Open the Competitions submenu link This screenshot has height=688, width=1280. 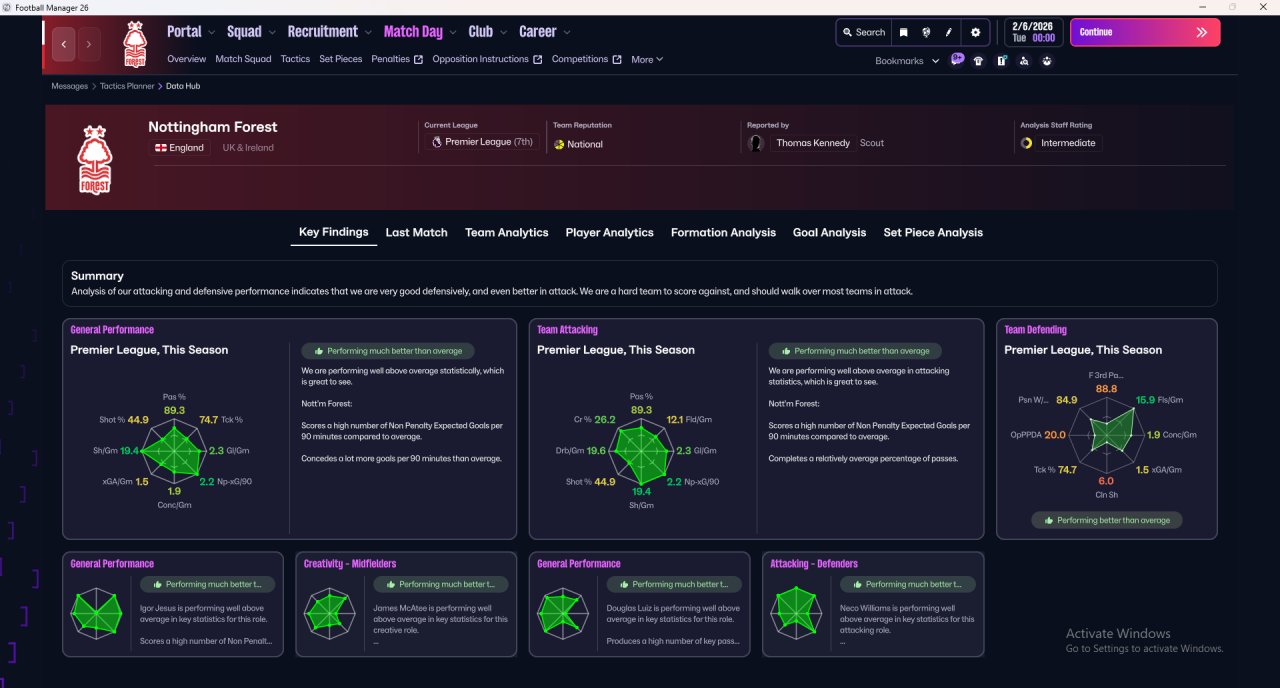(x=587, y=59)
